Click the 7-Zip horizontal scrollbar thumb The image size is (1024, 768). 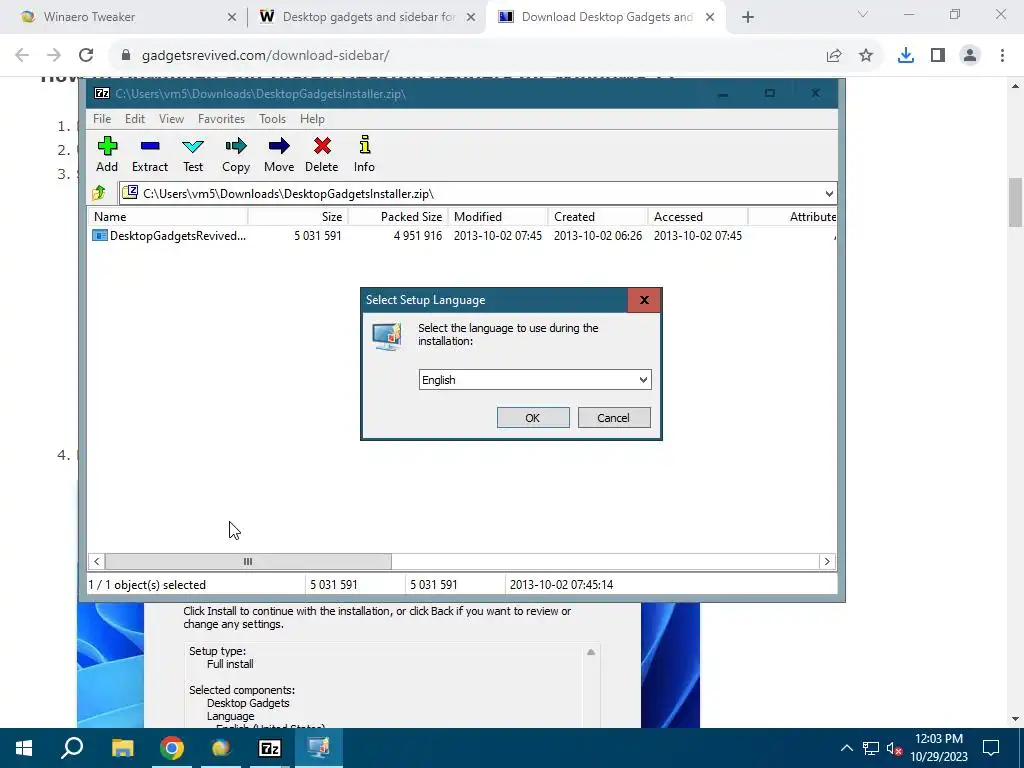click(248, 562)
